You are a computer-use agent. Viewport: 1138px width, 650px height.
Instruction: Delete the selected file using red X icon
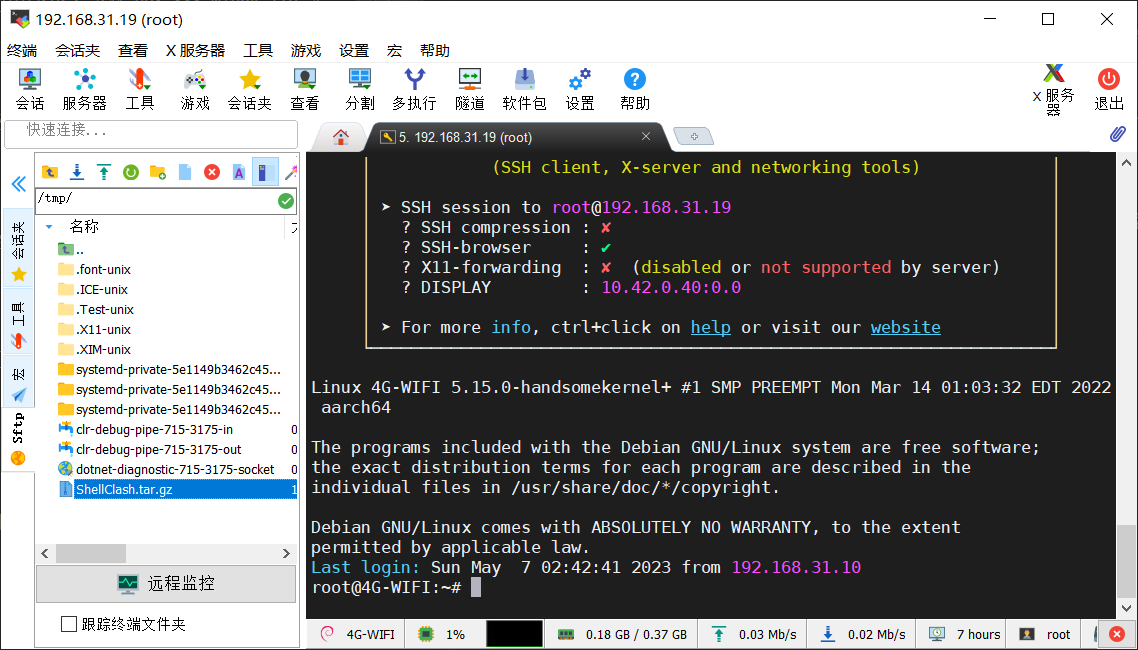pos(212,172)
